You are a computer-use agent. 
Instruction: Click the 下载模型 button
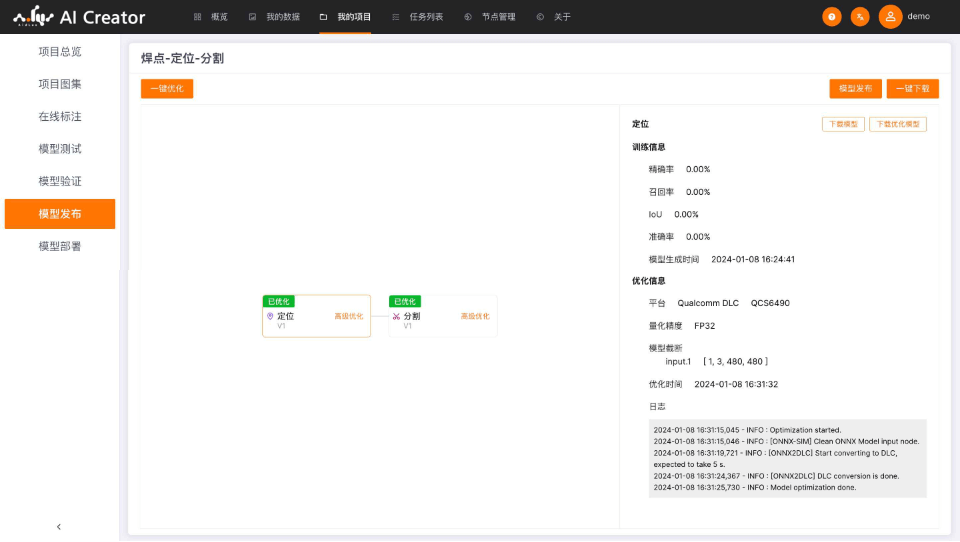pyautogui.click(x=842, y=124)
